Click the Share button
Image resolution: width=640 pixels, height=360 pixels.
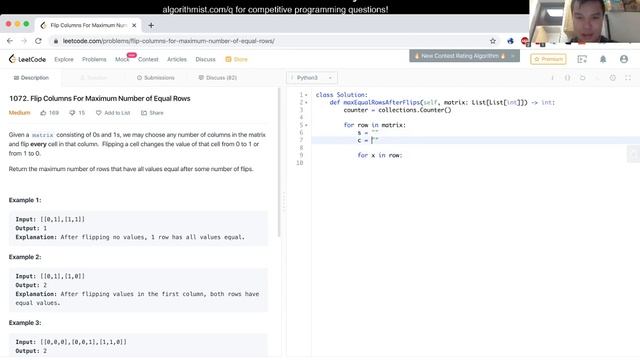(152, 113)
